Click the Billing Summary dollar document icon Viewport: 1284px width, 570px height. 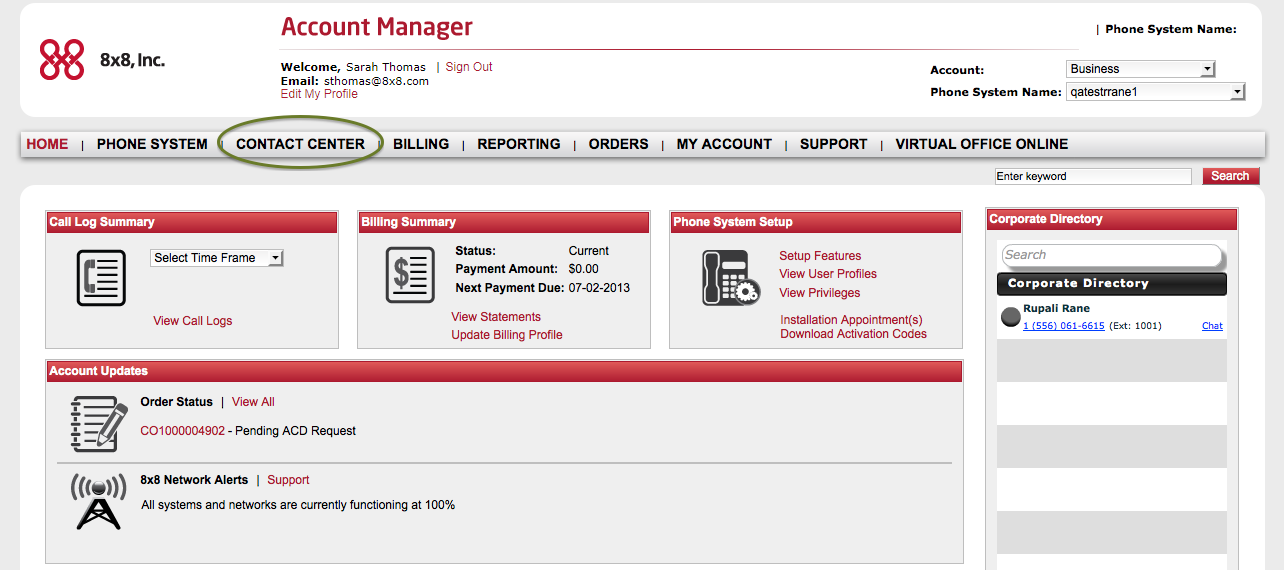pyautogui.click(x=410, y=274)
